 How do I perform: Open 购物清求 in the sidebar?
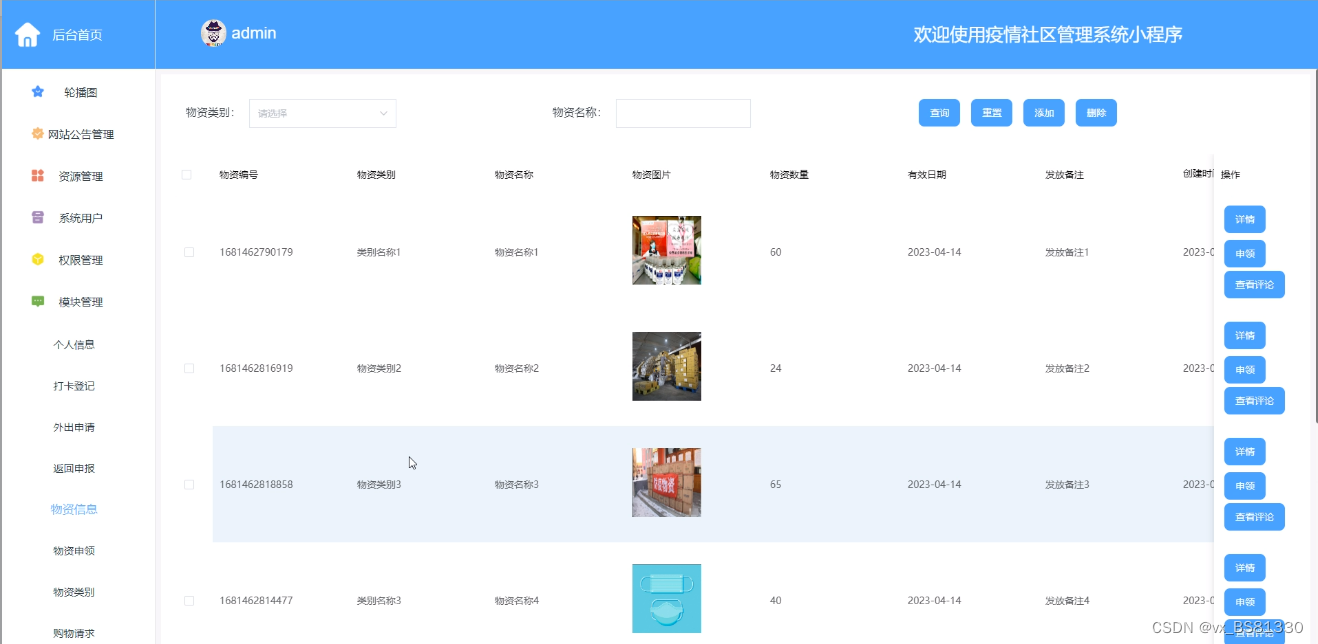tap(74, 633)
